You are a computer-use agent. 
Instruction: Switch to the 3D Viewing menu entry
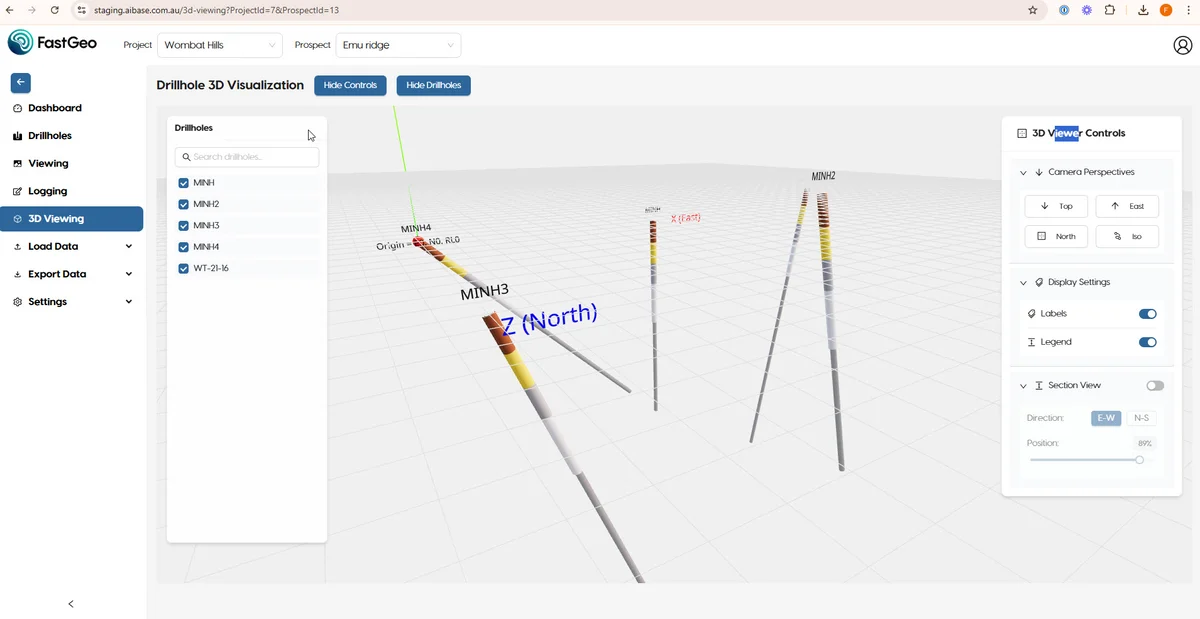pyautogui.click(x=58, y=218)
